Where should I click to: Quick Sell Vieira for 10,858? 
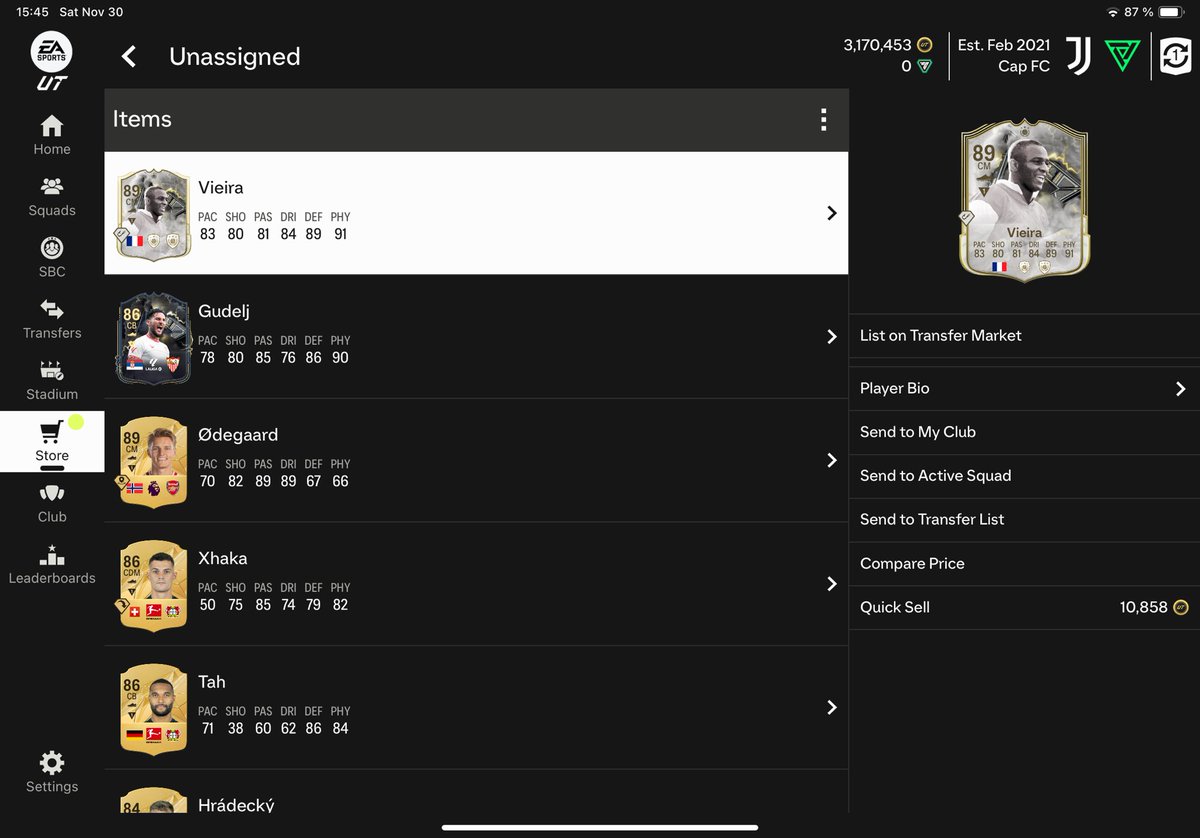click(x=1024, y=608)
